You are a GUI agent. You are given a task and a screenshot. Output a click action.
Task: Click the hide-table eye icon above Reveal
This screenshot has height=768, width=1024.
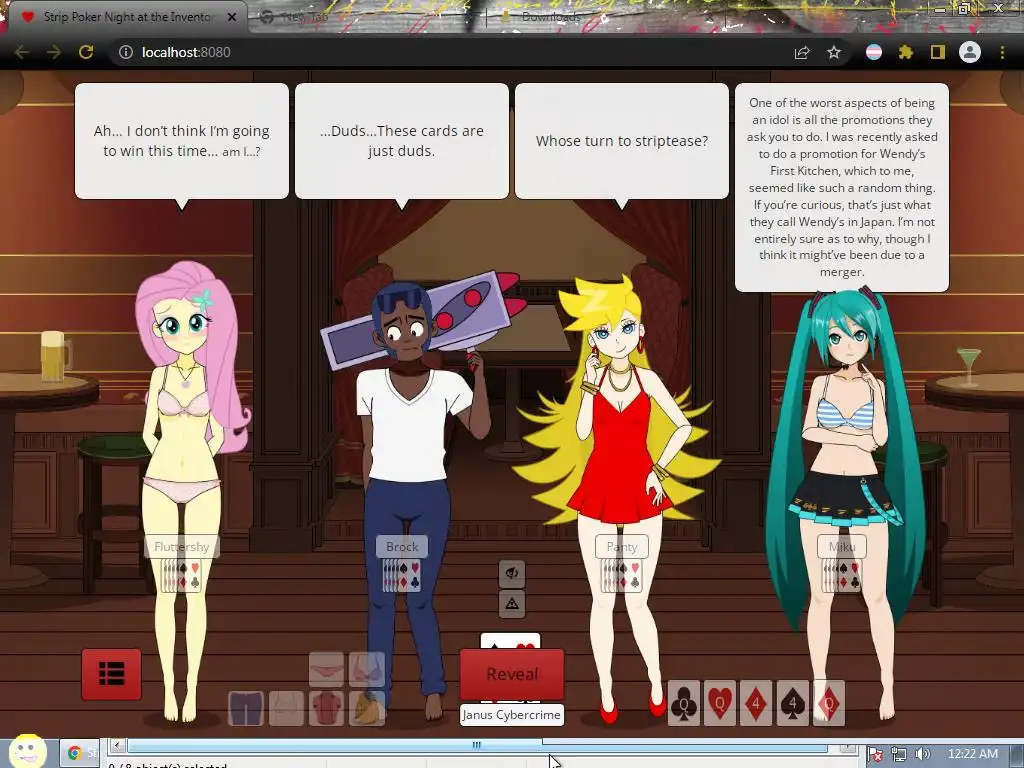pos(512,573)
